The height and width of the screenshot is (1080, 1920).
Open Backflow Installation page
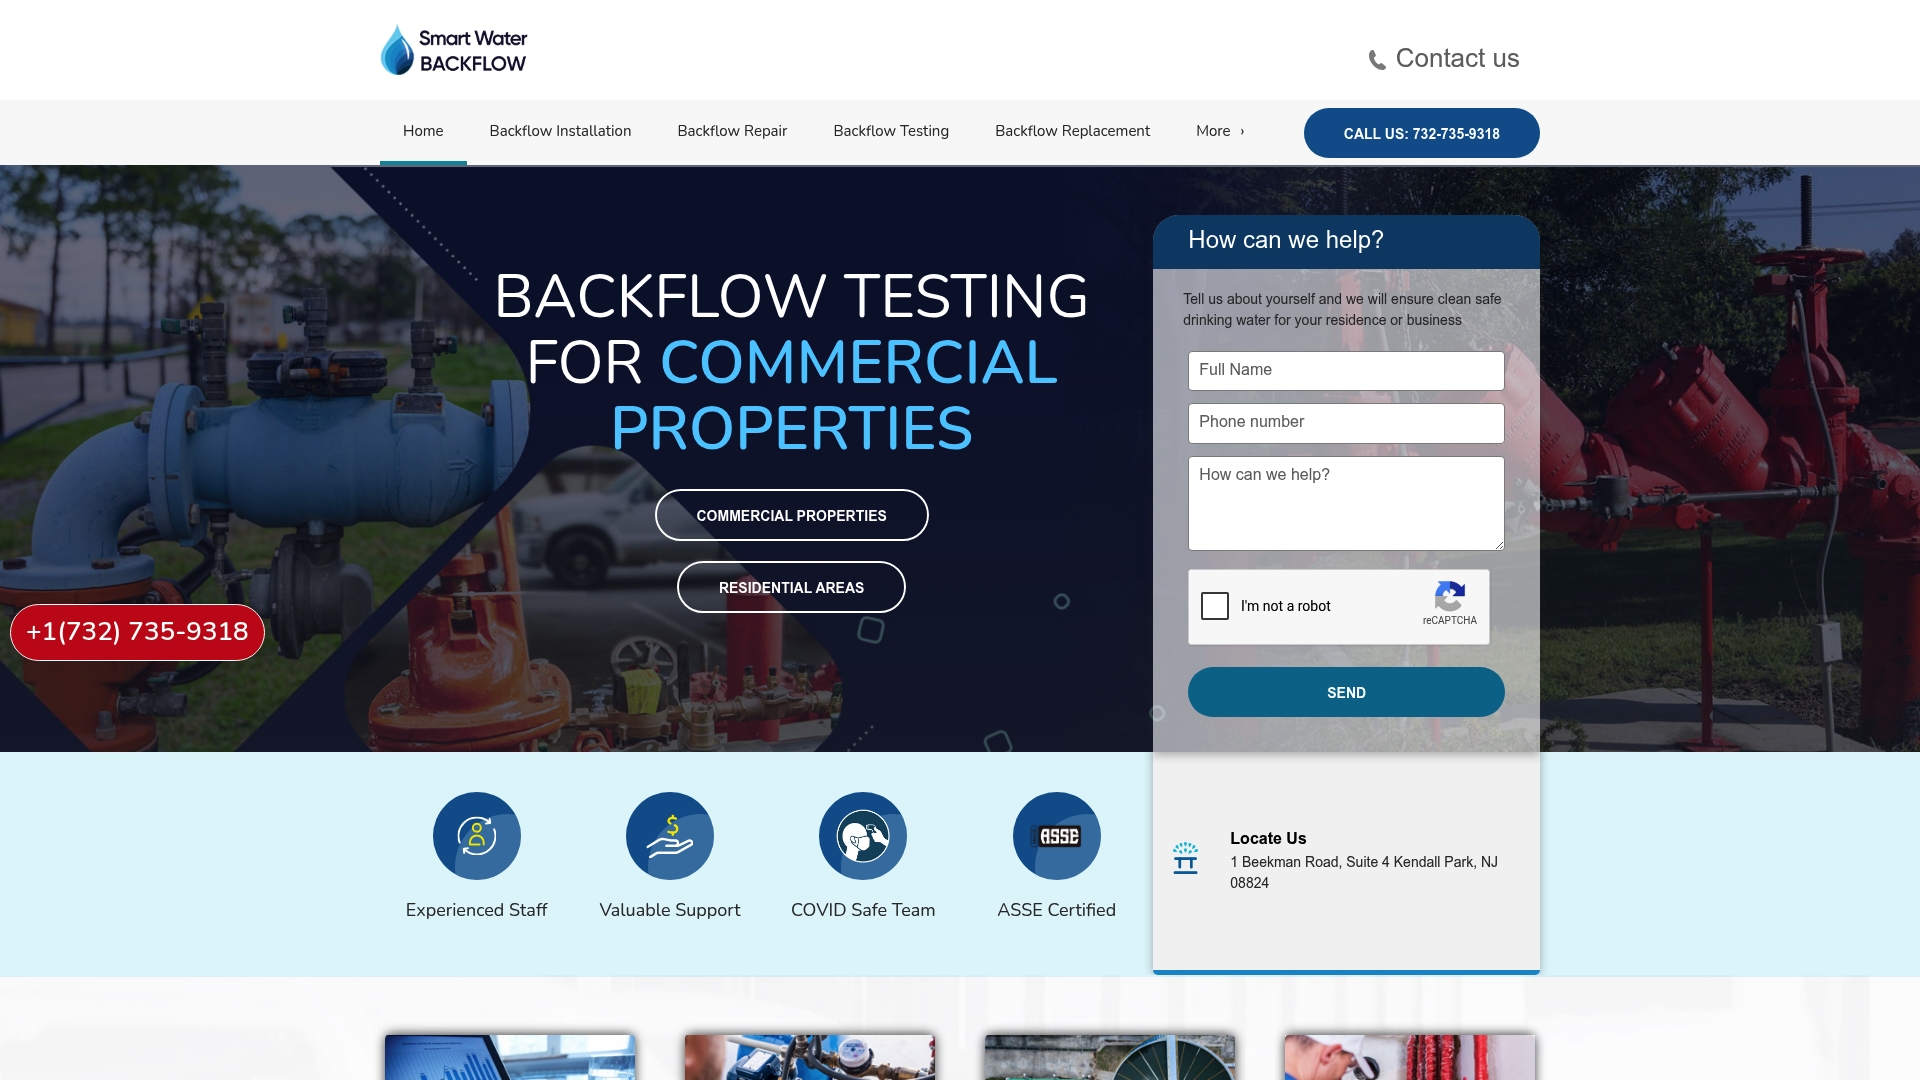(560, 131)
